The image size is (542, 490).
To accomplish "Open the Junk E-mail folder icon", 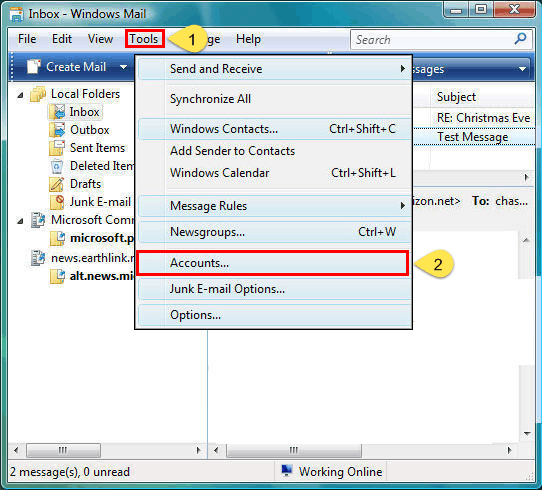I will point(57,202).
